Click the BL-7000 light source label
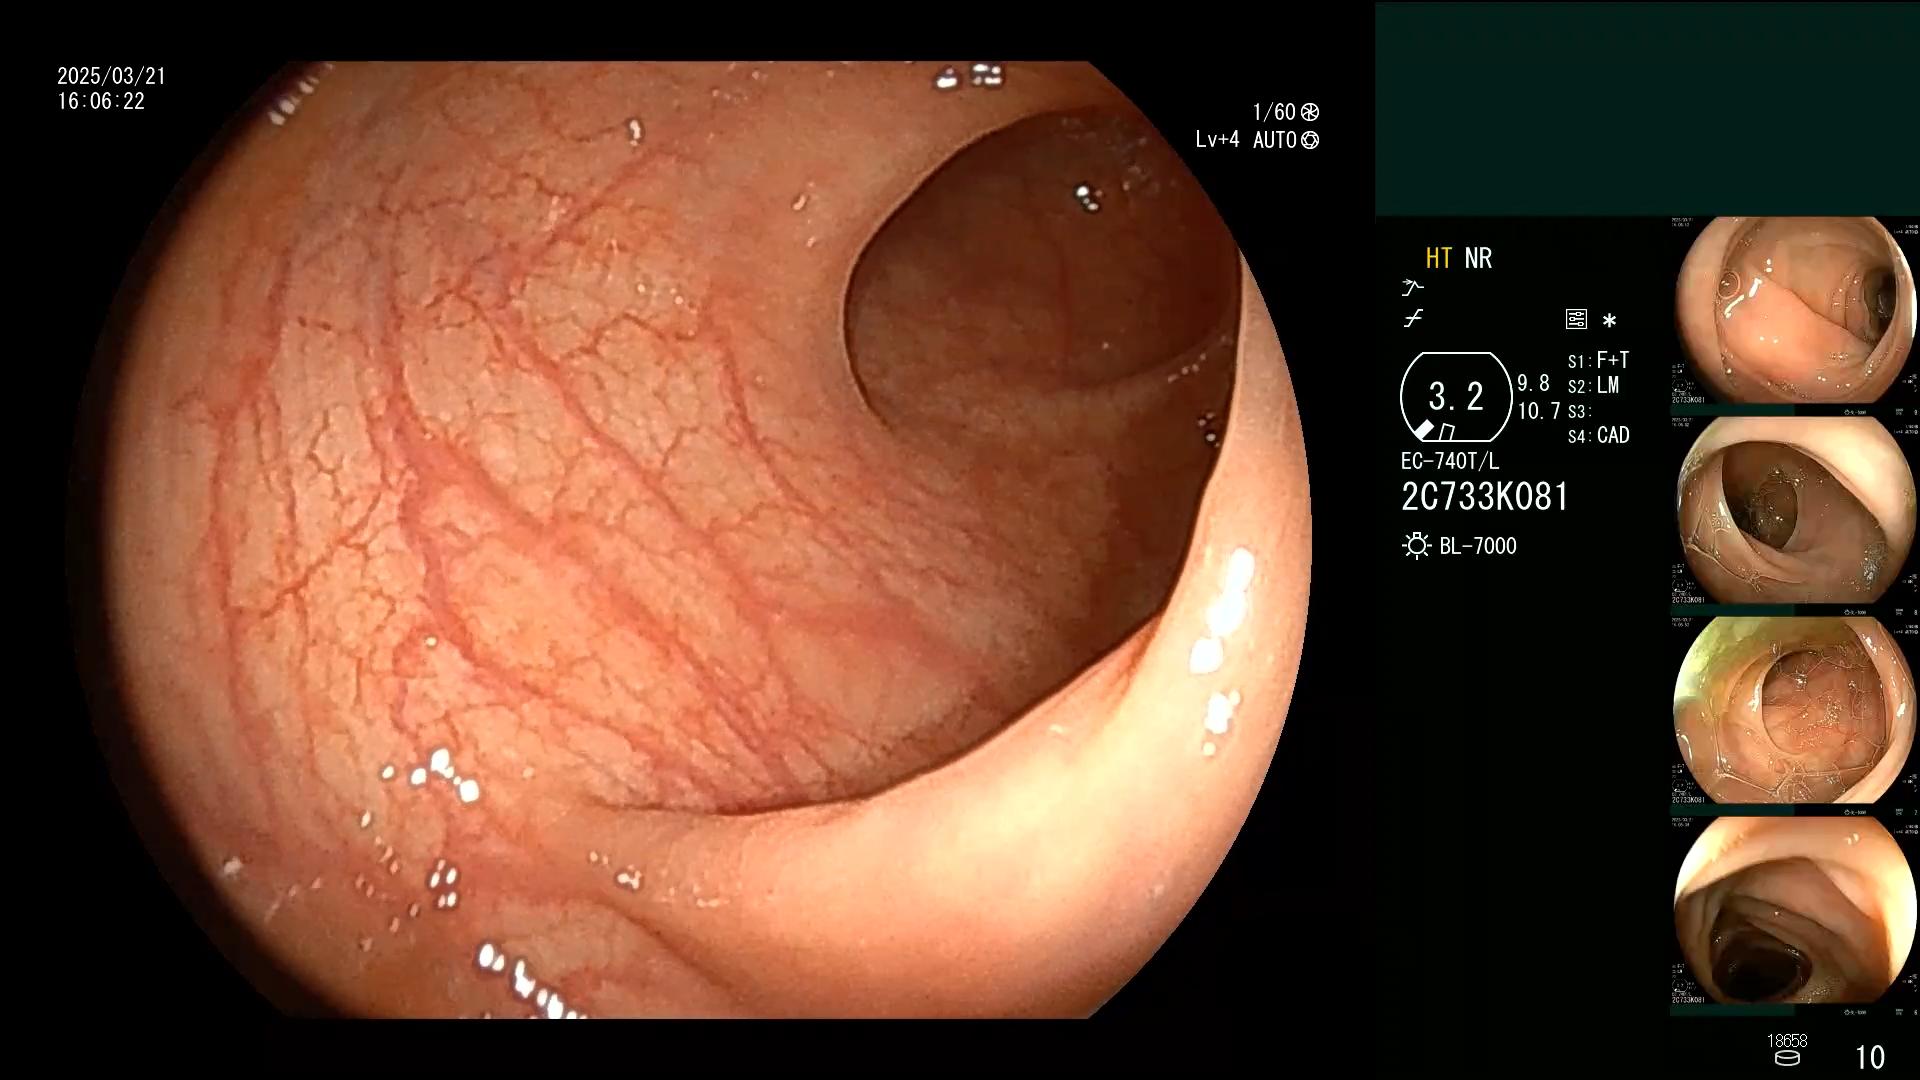1920x1080 pixels. click(1478, 546)
